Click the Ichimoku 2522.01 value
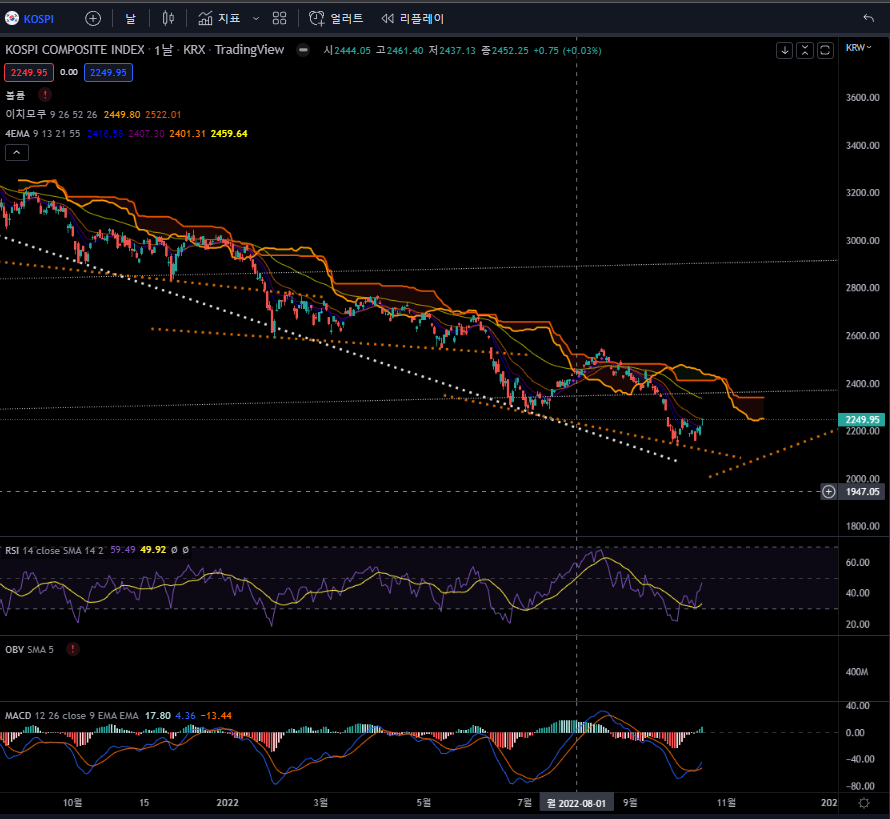 (163, 114)
